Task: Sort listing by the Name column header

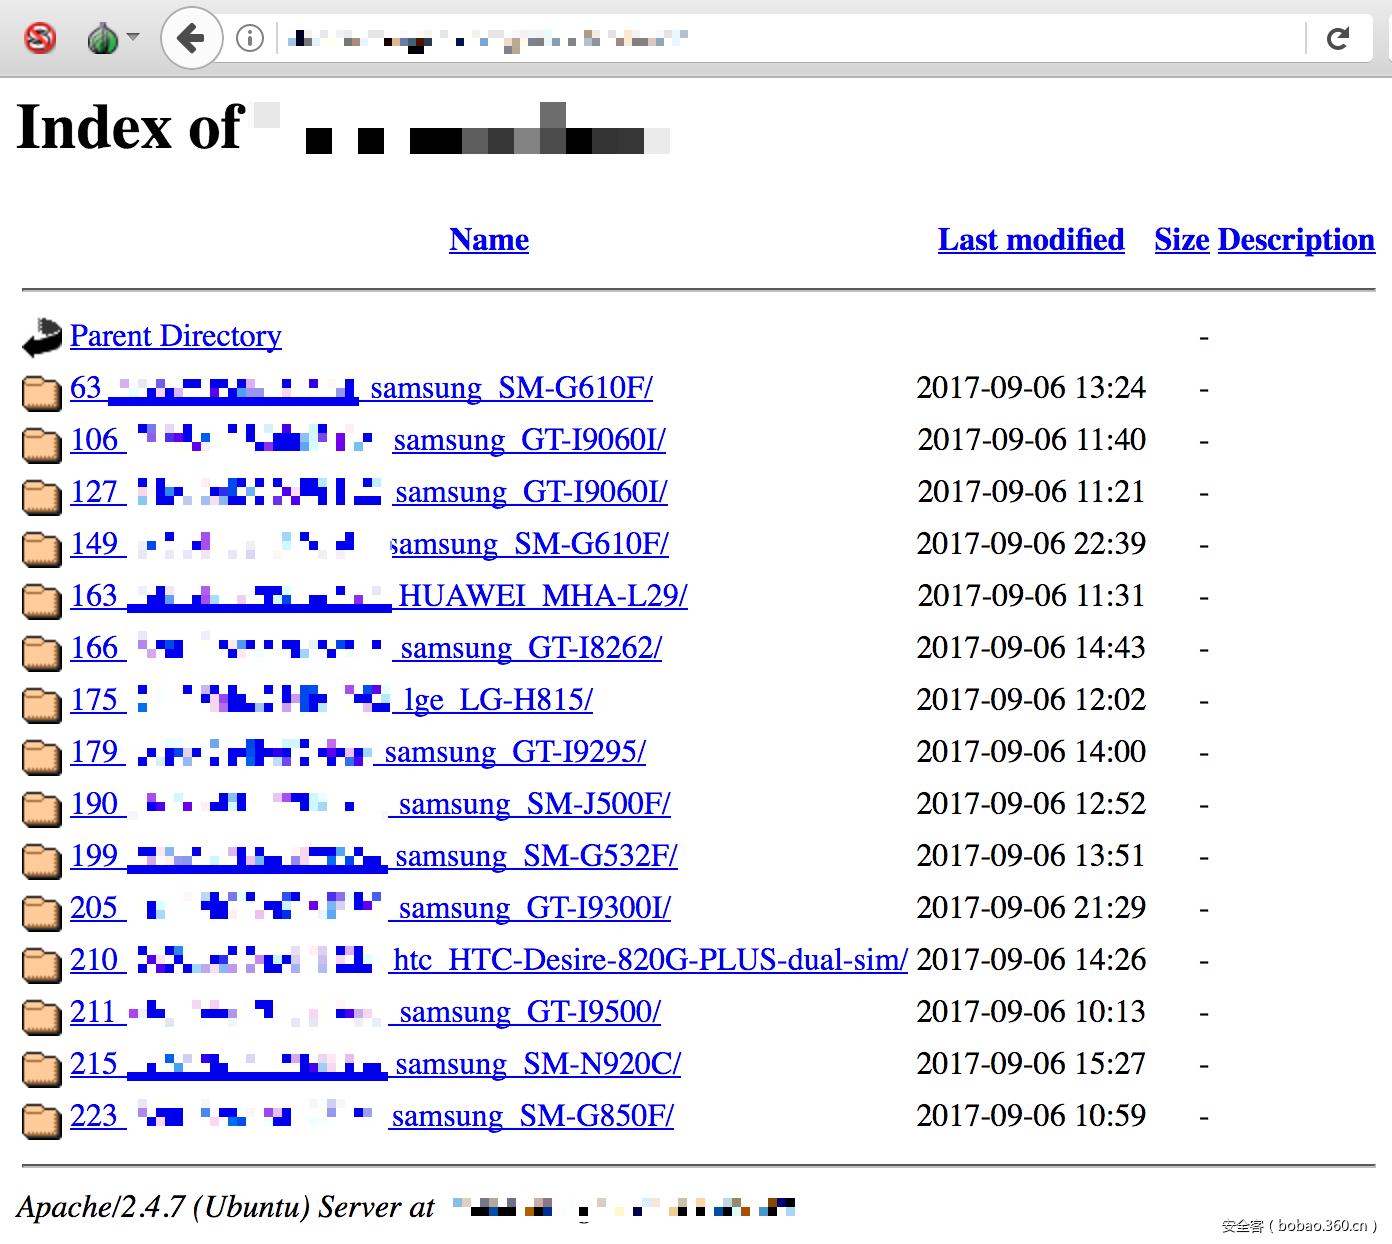Action: (x=488, y=240)
